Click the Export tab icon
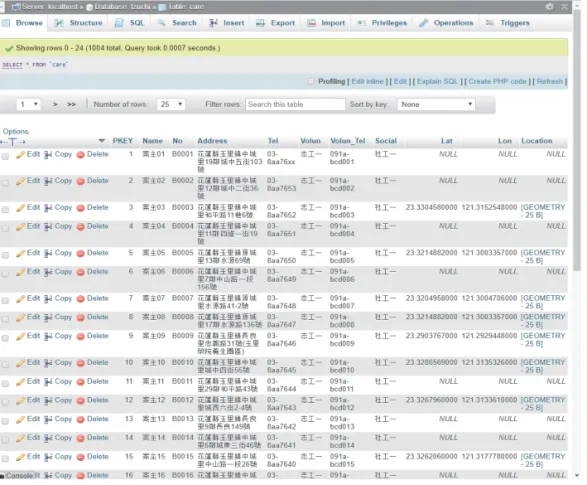The image size is (587, 485). 260,23
